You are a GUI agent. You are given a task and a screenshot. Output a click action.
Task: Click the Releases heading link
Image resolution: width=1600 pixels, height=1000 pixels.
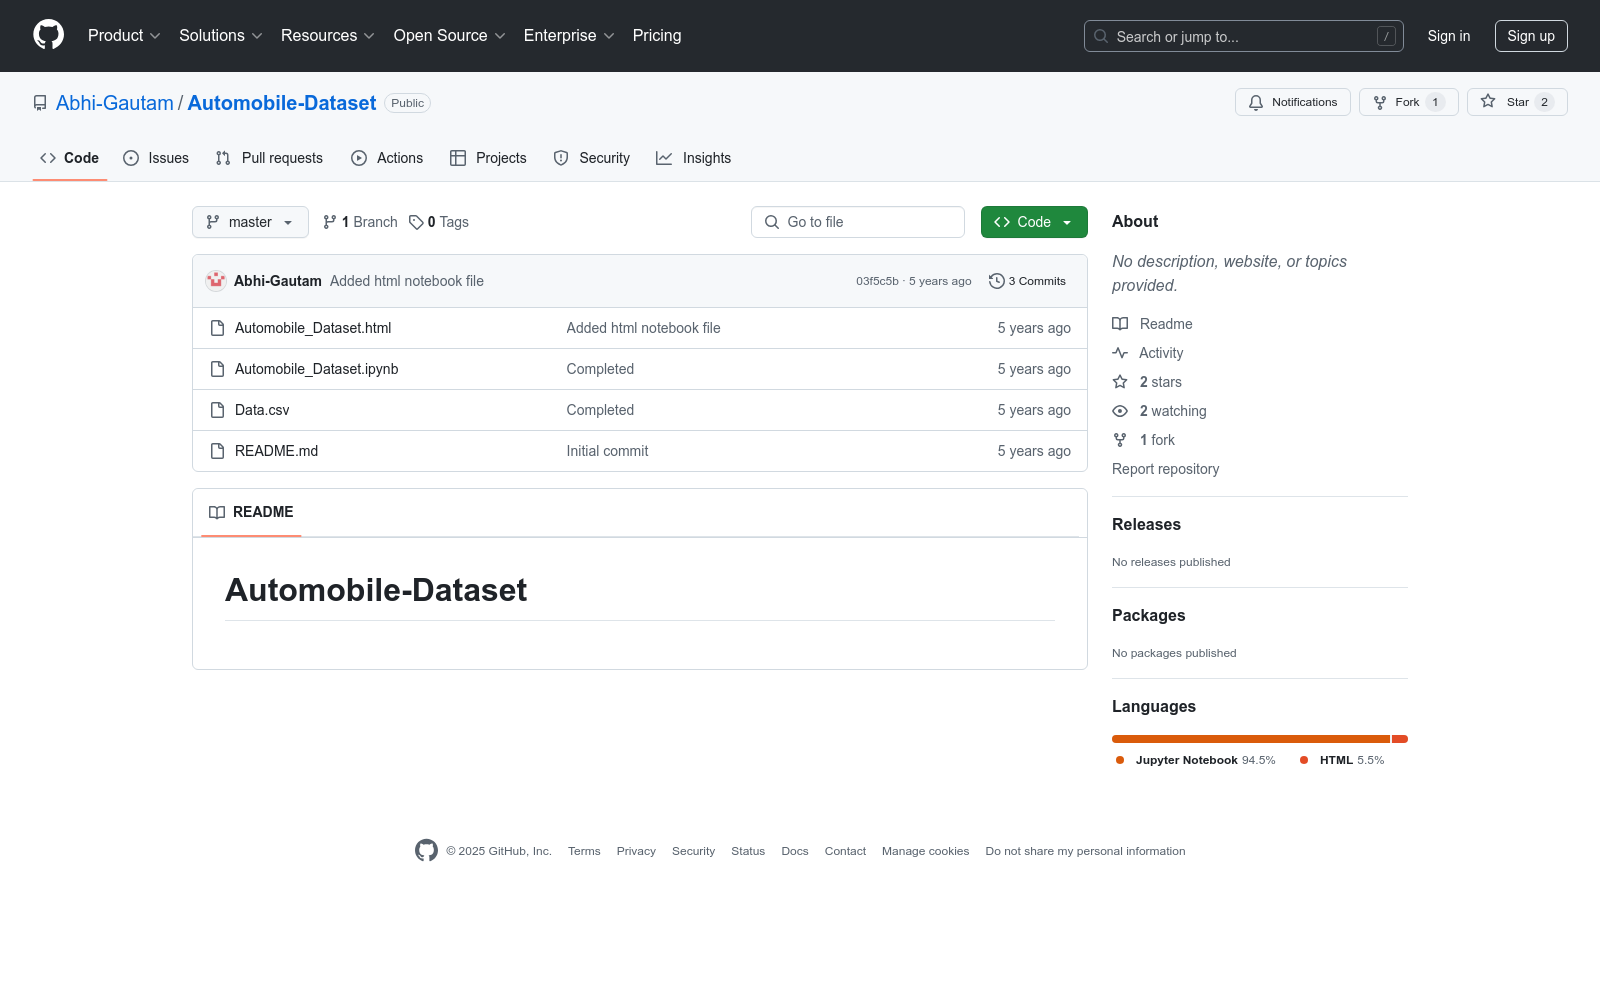click(1146, 525)
